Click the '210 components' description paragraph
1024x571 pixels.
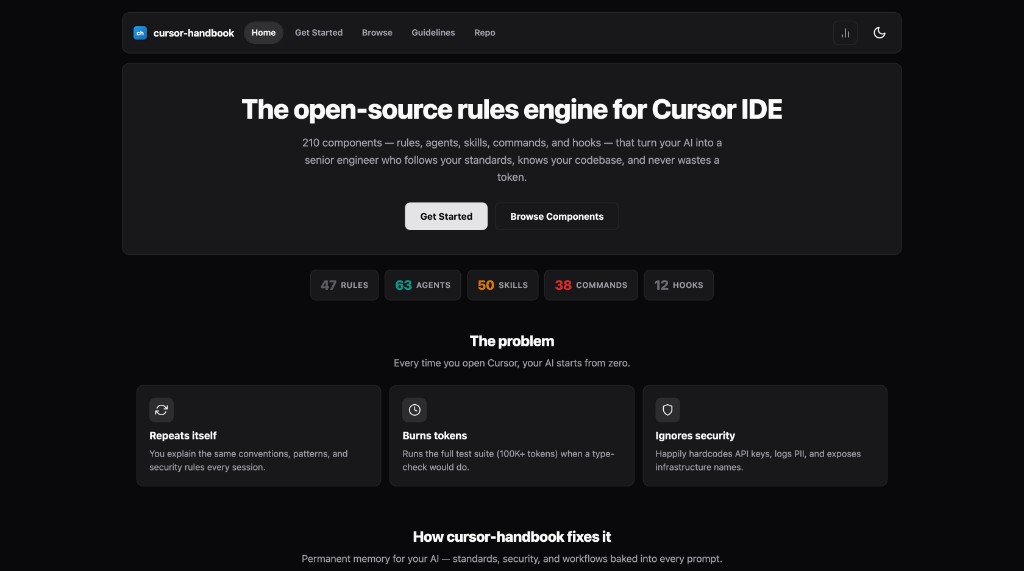tap(511, 160)
